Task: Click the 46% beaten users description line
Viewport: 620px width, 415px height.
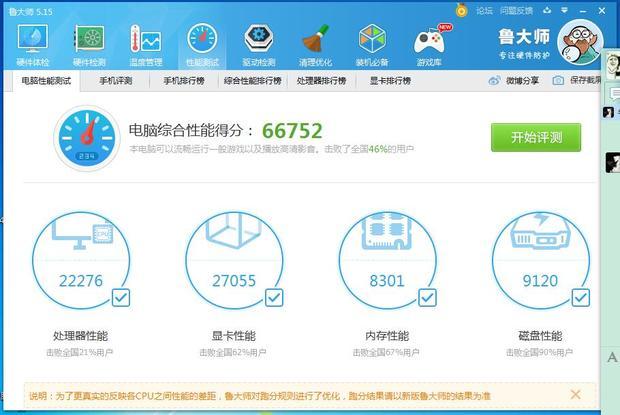Action: point(271,149)
